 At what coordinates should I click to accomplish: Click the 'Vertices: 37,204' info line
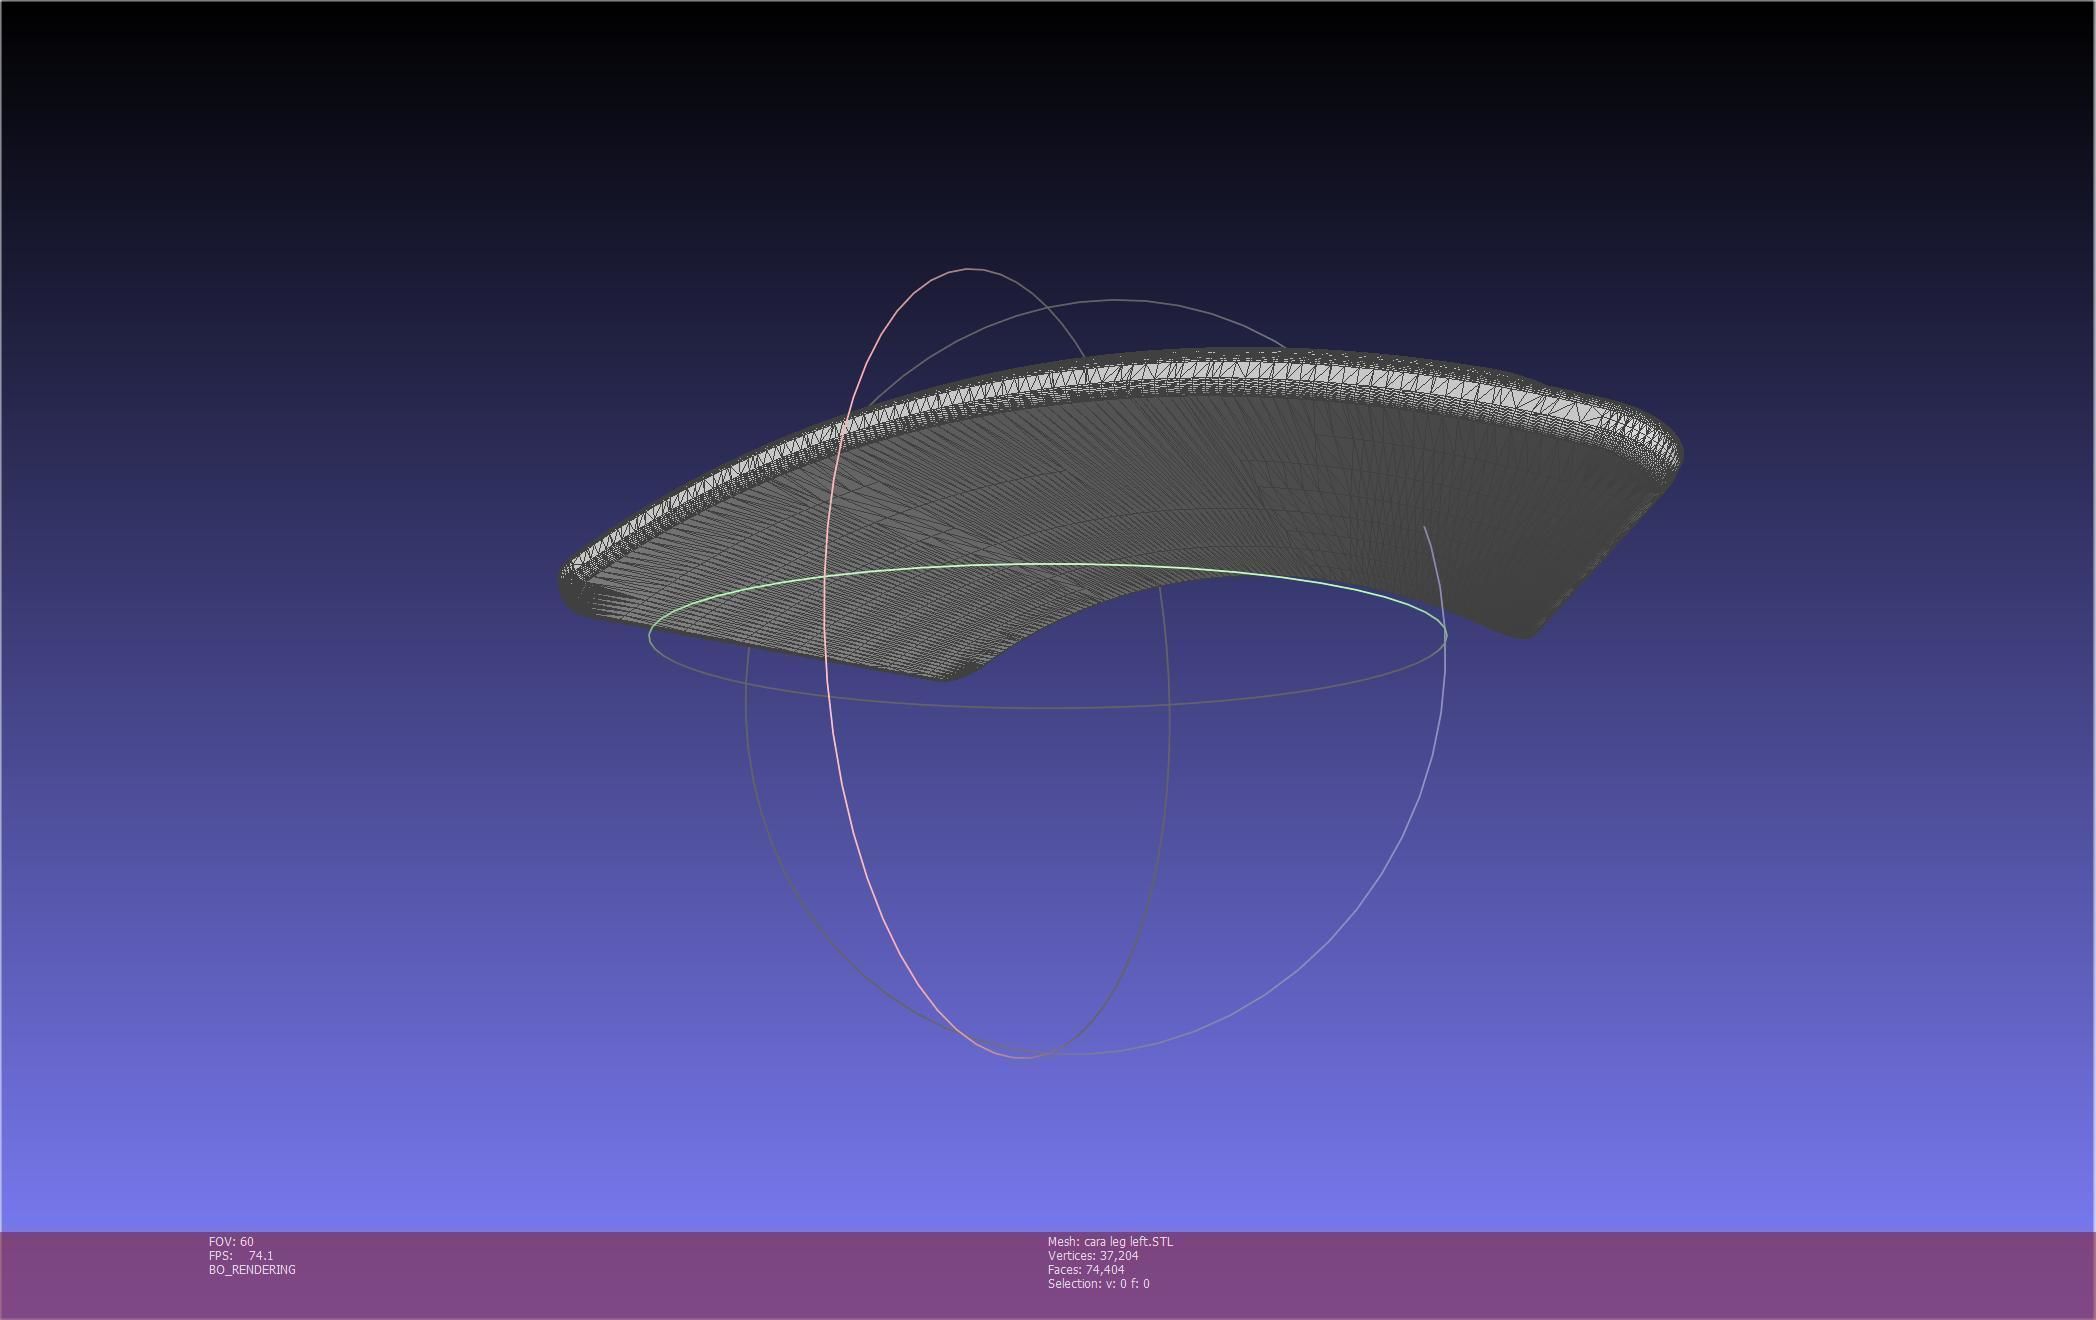pyautogui.click(x=1093, y=1256)
